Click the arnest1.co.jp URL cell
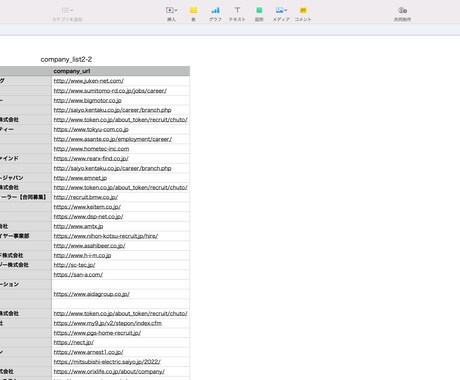460x380 pixels. pyautogui.click(x=121, y=352)
